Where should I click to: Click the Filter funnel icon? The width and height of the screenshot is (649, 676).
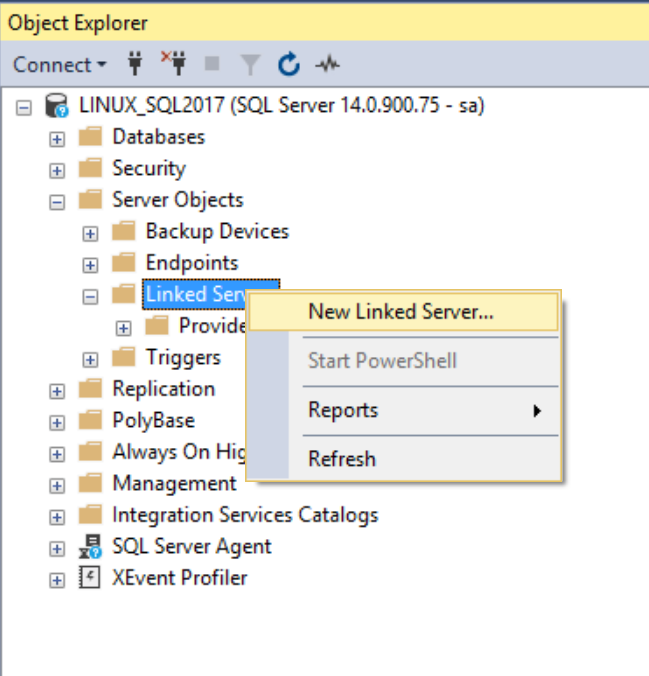coord(250,65)
